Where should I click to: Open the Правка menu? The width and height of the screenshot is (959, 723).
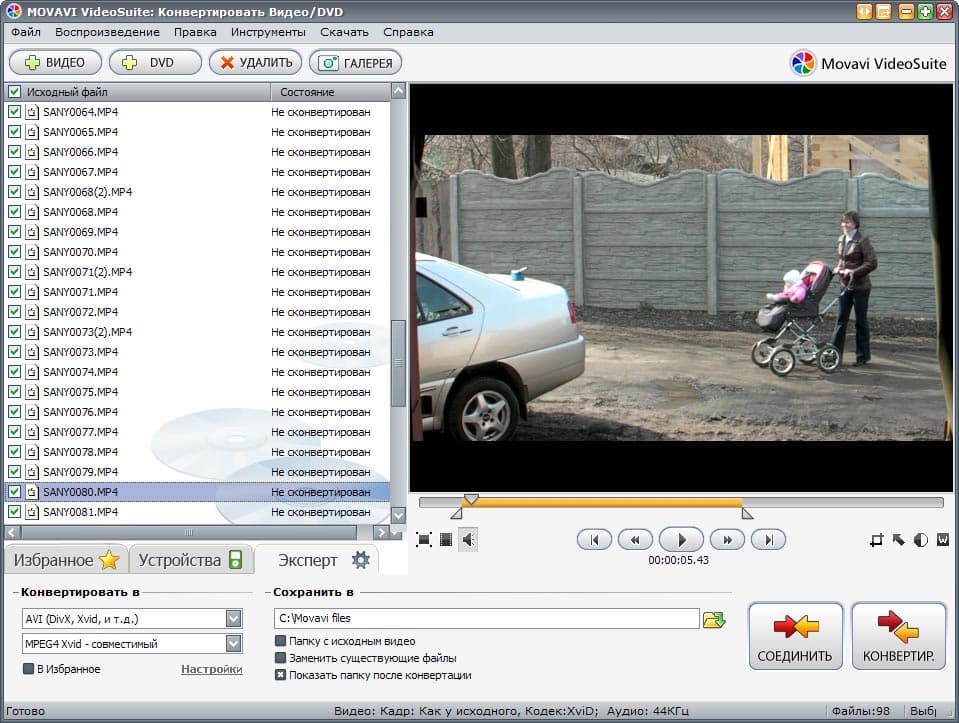[x=195, y=32]
